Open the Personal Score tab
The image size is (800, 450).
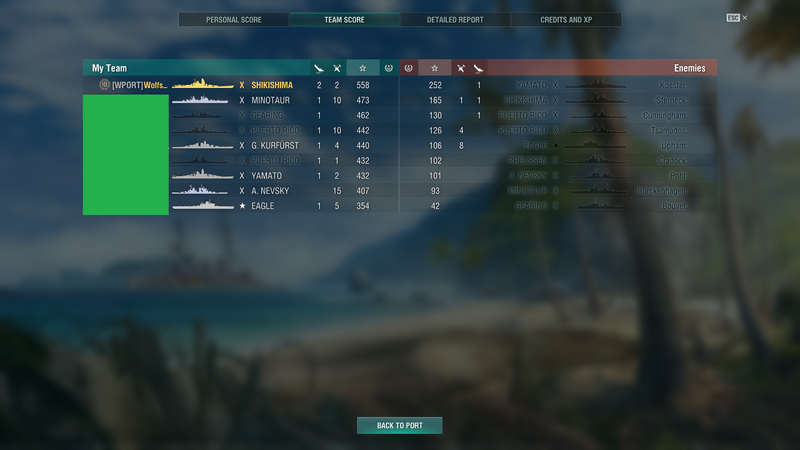coord(234,20)
